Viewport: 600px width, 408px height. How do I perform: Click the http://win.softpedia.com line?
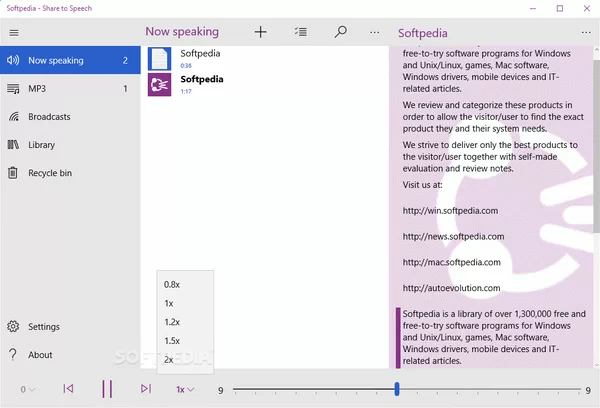(x=450, y=211)
